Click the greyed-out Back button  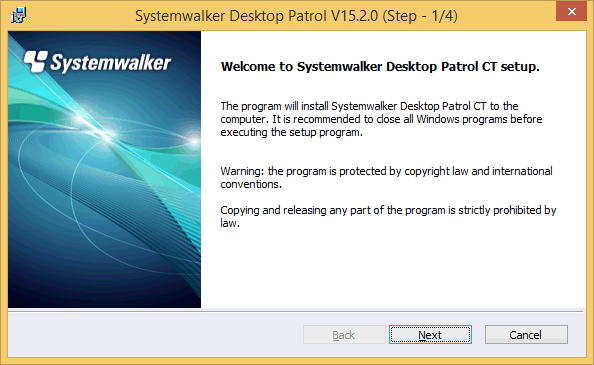point(344,335)
